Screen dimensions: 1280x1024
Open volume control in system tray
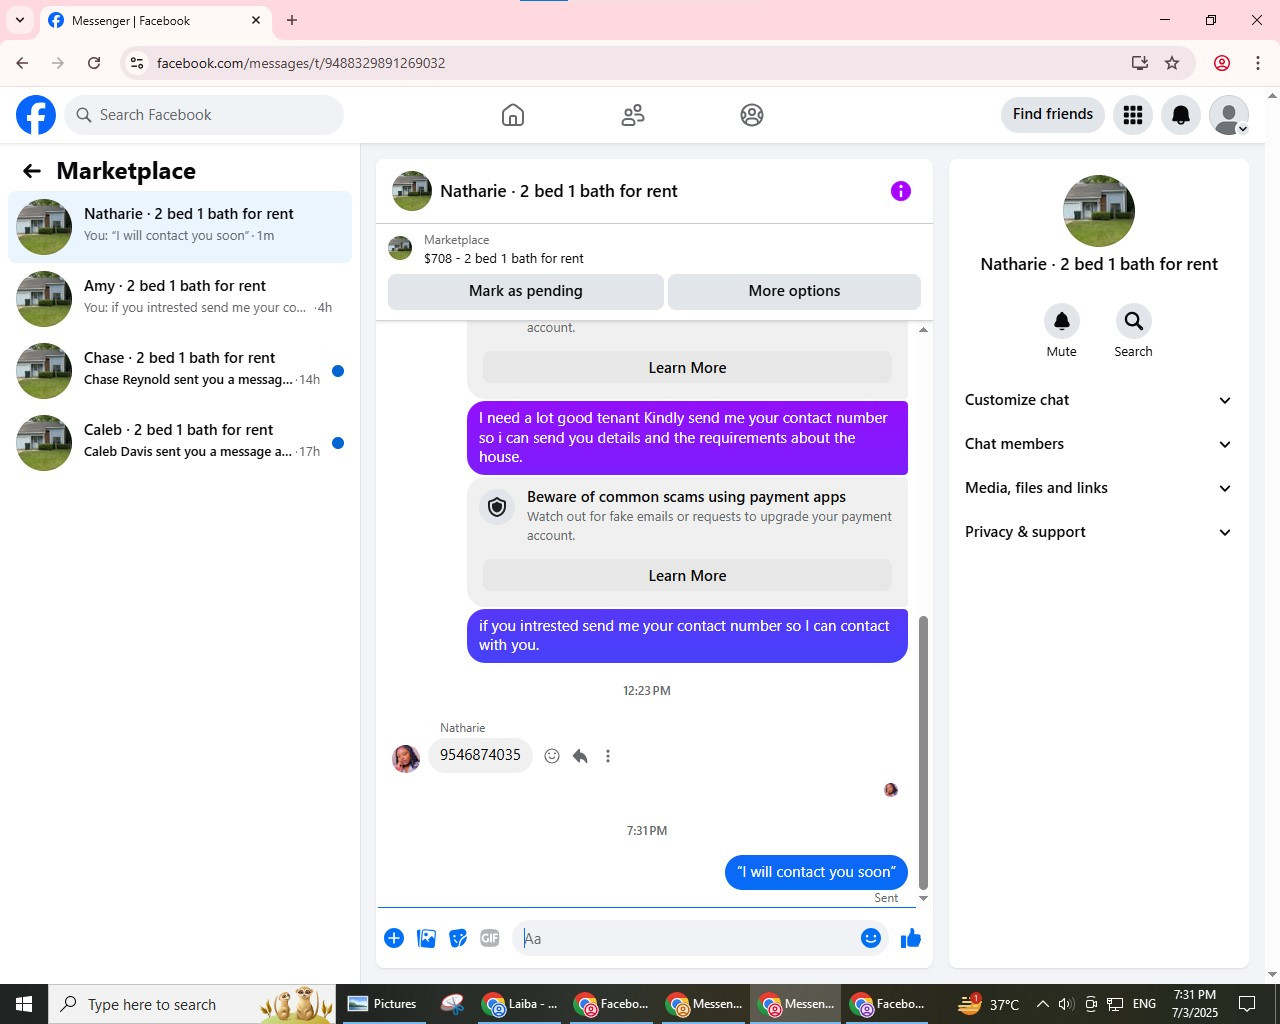[x=1066, y=1004]
